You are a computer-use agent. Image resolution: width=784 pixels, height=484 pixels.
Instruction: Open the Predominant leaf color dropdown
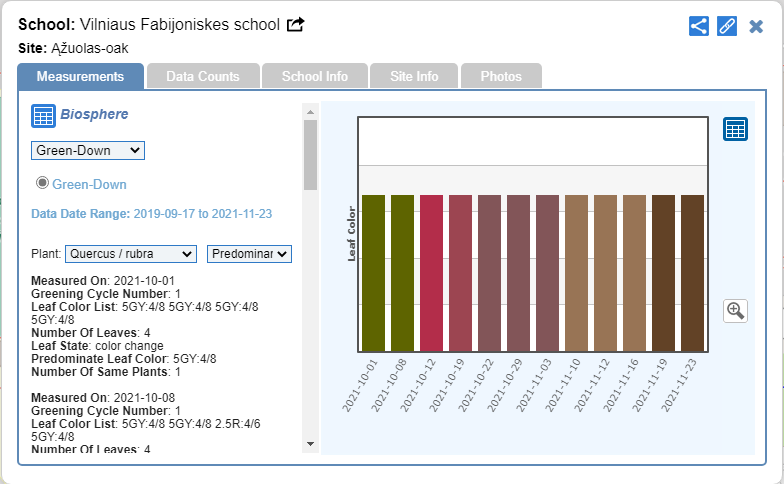pyautogui.click(x=249, y=254)
